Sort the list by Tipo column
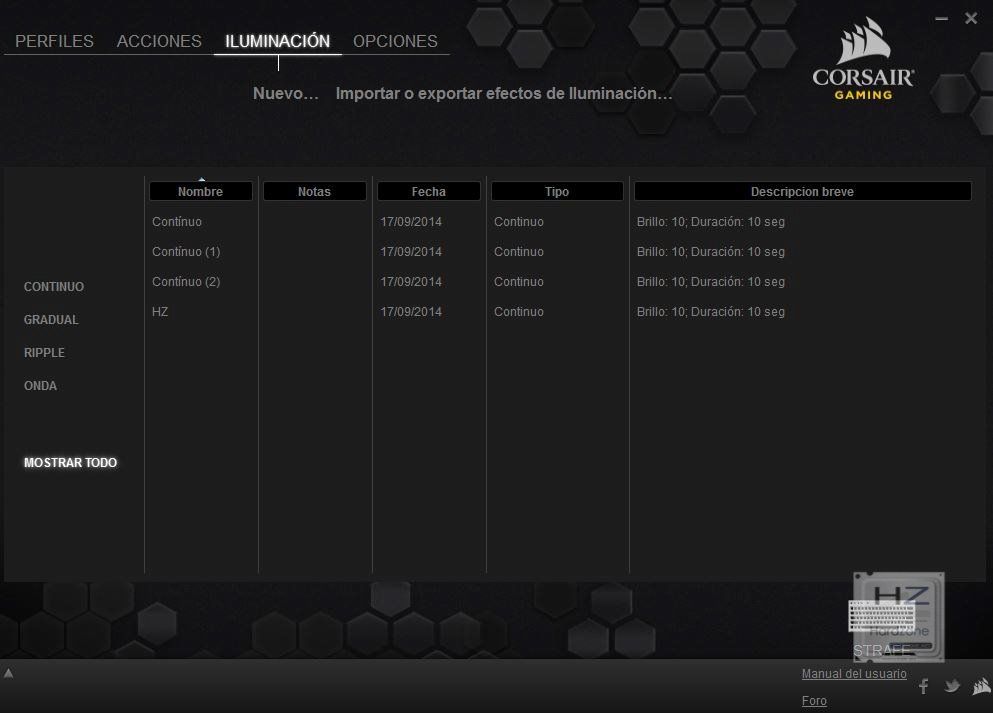993x713 pixels. (x=557, y=191)
